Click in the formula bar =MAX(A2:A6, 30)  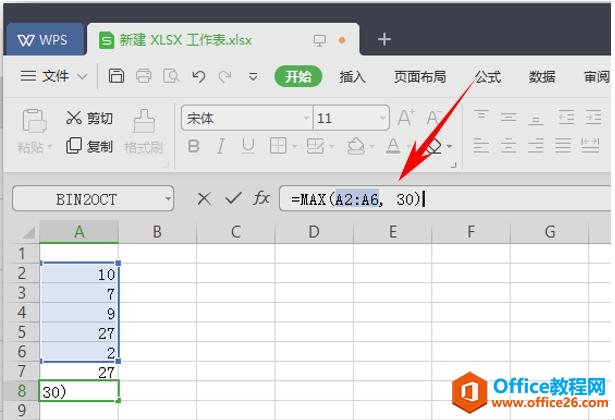point(445,199)
